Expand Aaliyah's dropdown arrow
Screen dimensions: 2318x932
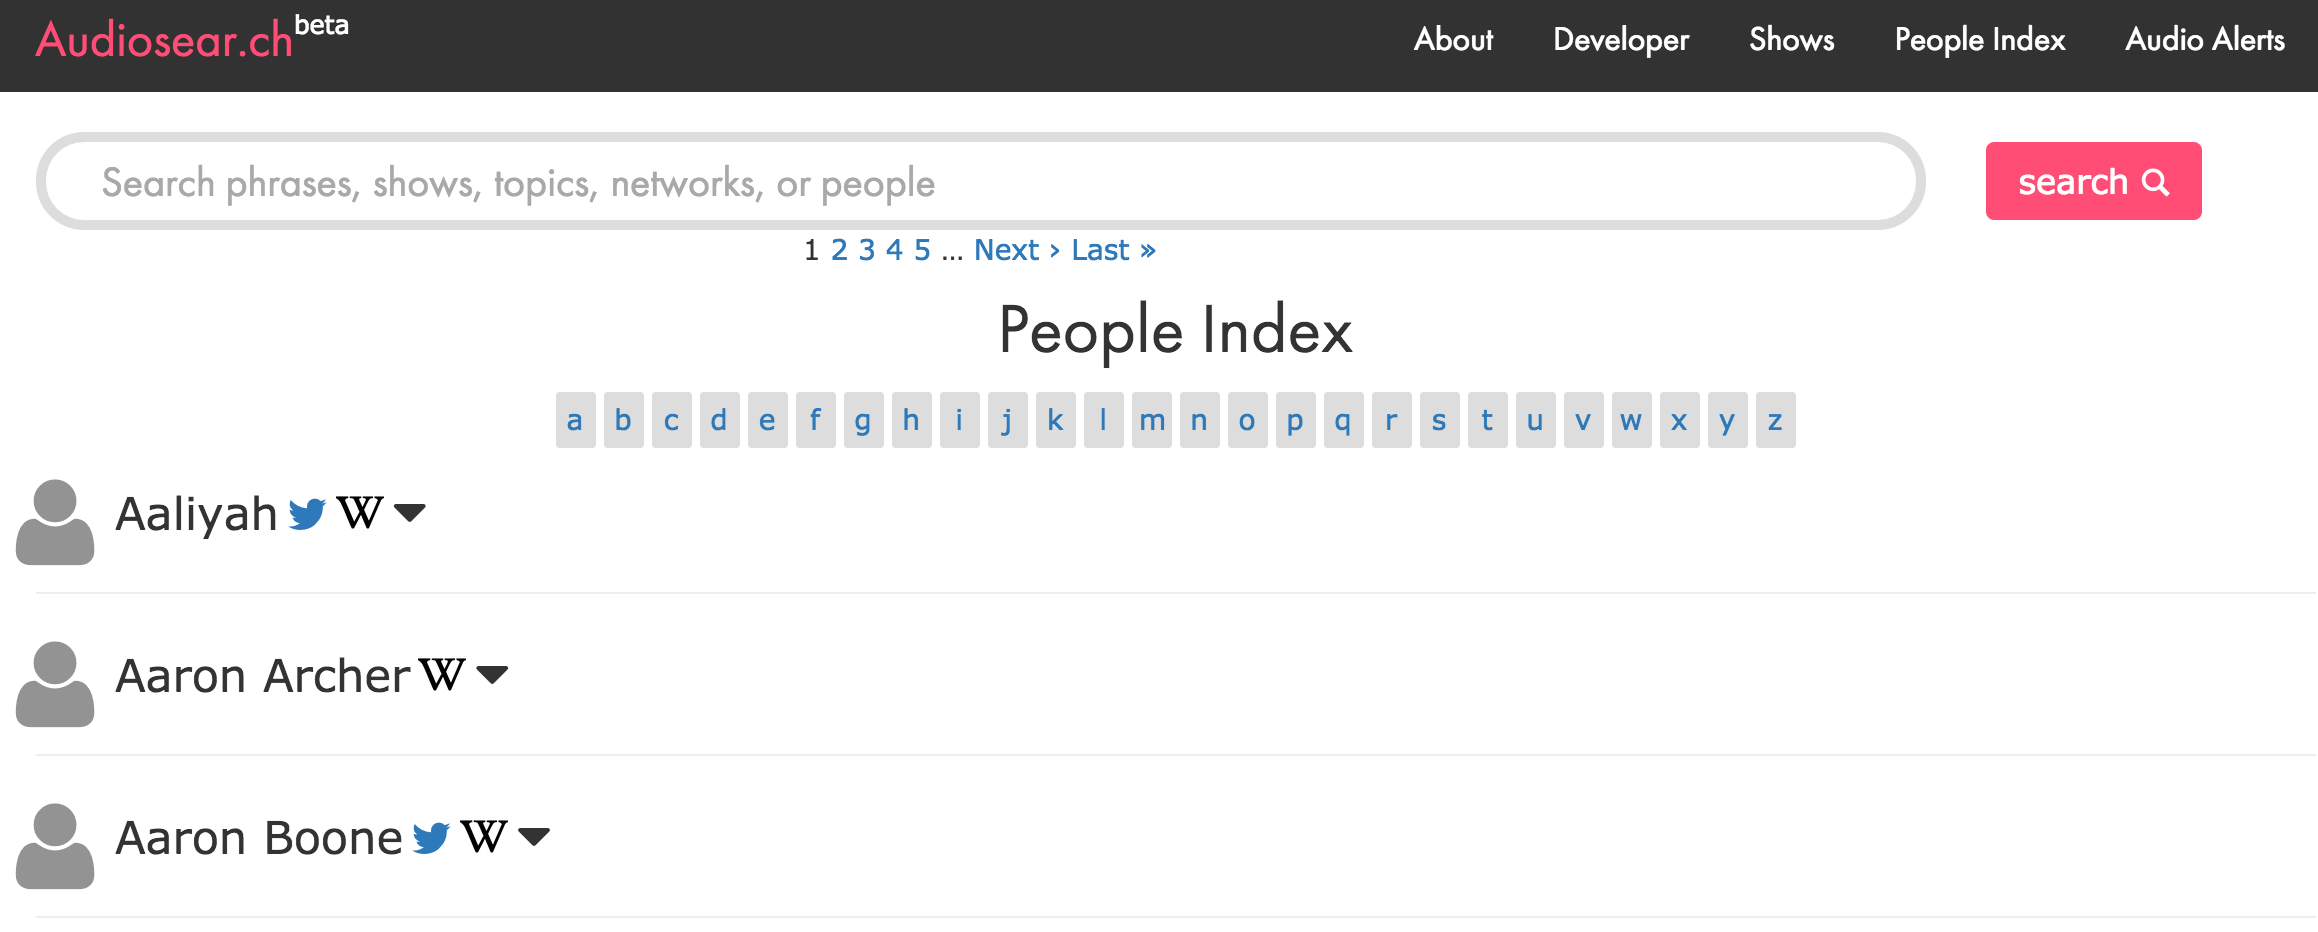(x=410, y=513)
